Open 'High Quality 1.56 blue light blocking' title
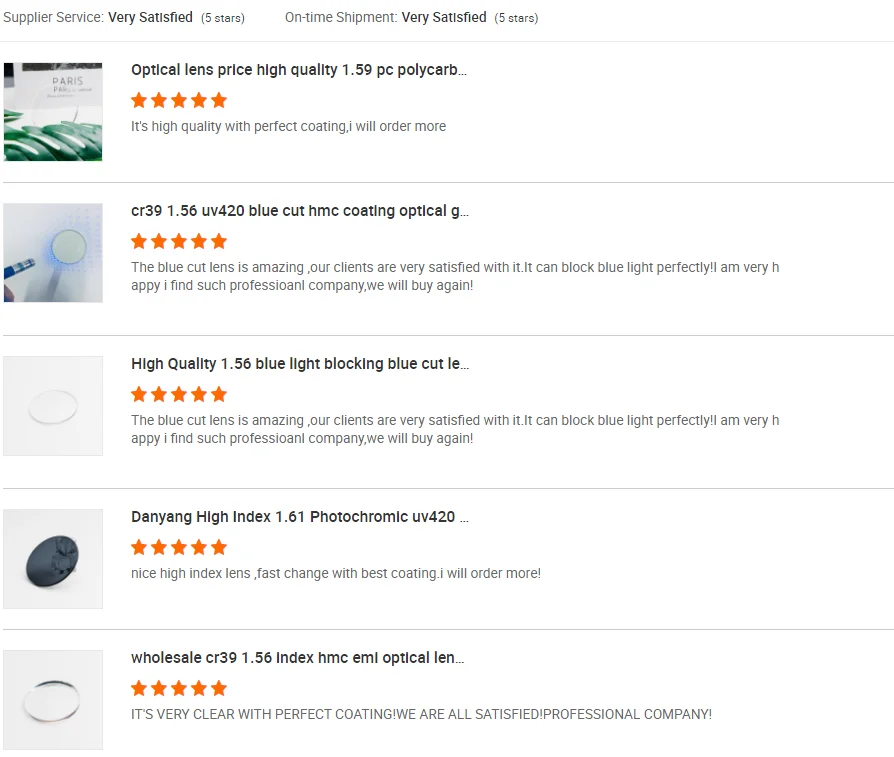The image size is (894, 757). tap(300, 364)
